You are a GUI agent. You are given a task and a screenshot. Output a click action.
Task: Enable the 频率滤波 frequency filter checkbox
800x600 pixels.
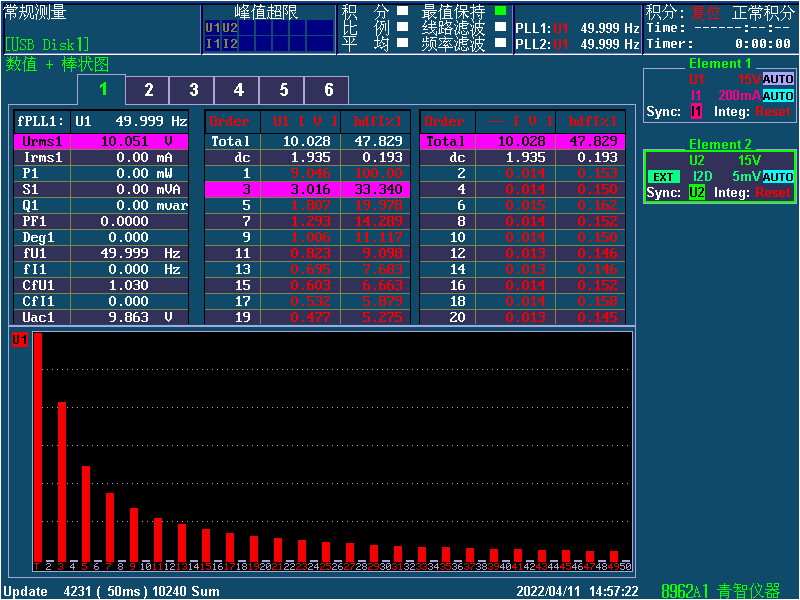pyautogui.click(x=501, y=43)
